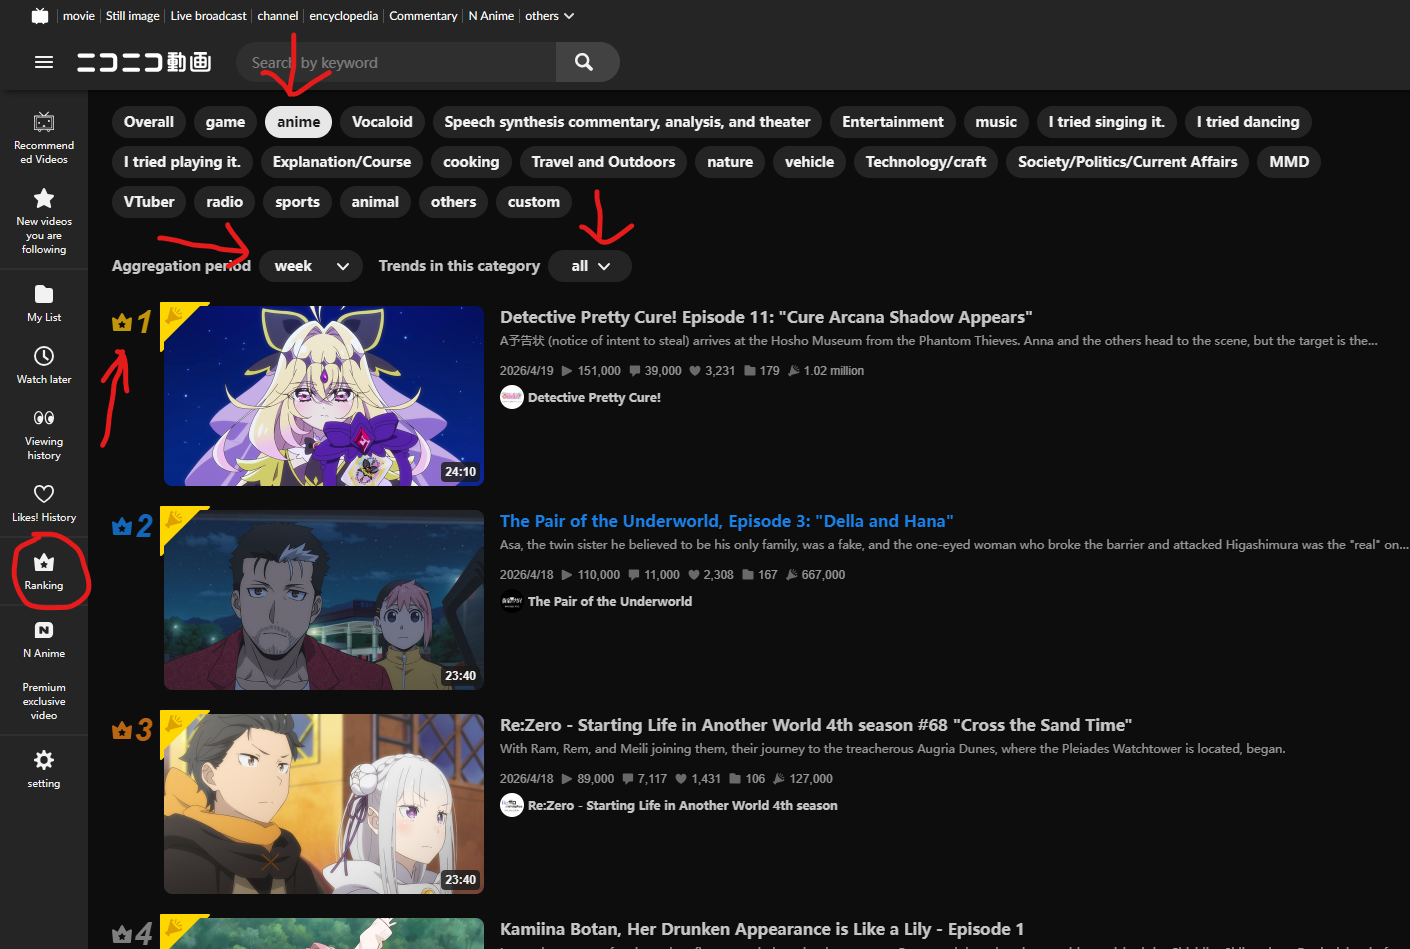
Task: Click the Niconico logo
Action: [x=144, y=62]
